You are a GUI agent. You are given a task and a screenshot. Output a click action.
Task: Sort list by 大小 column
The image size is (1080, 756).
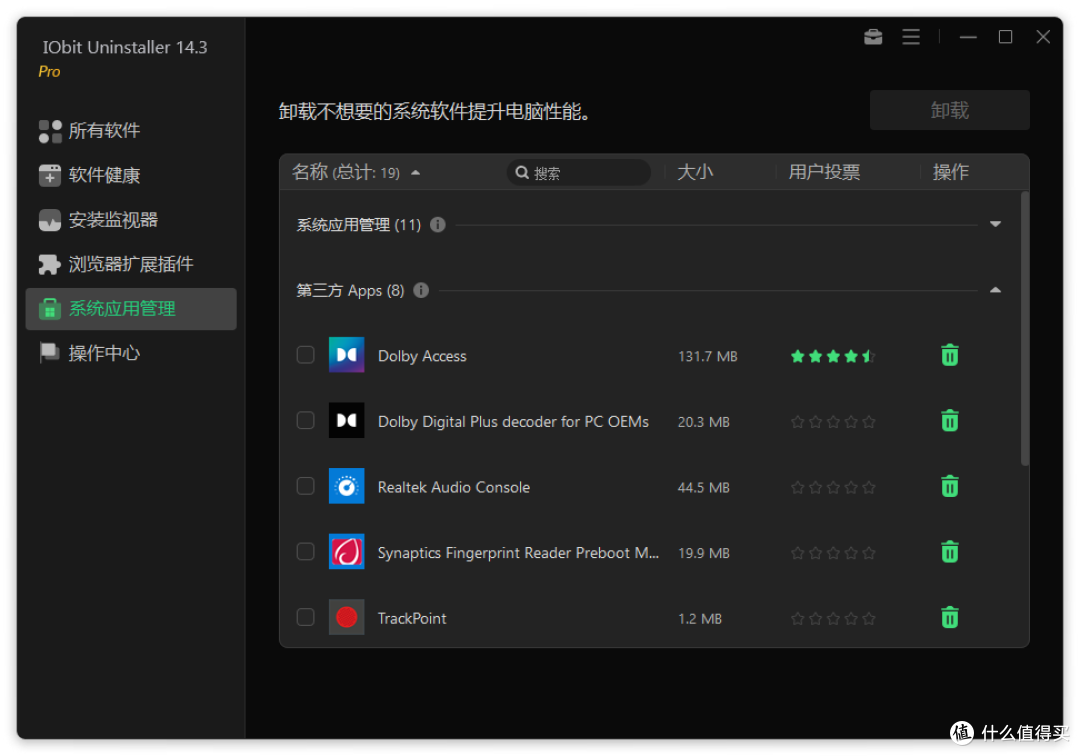click(694, 172)
